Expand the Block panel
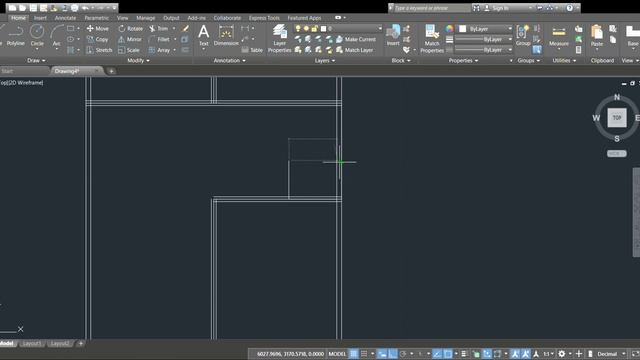Viewport: 640px width, 360px height. tap(401, 60)
